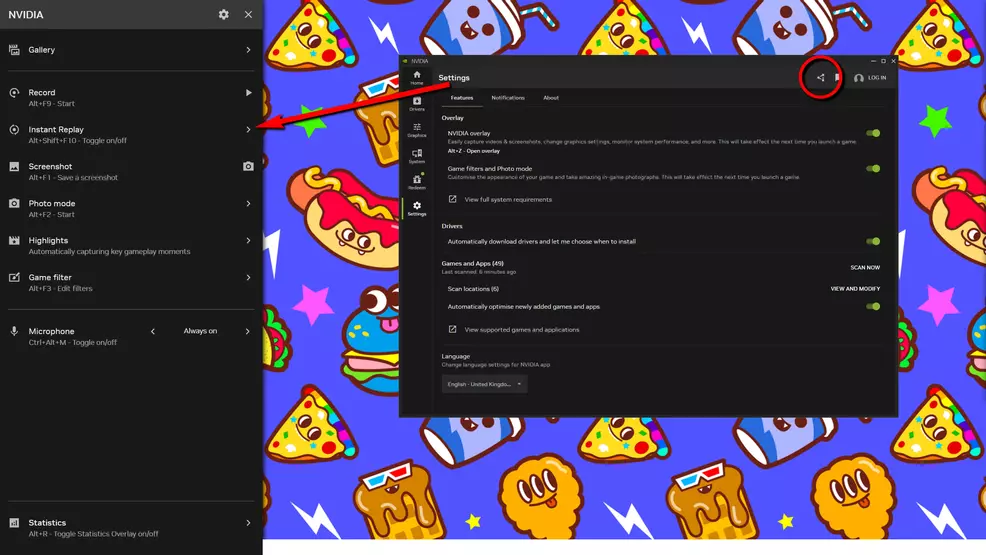Screen dimensions: 986x555
Task: Click the Photo mode camera icon
Action: pyautogui.click(x=14, y=204)
